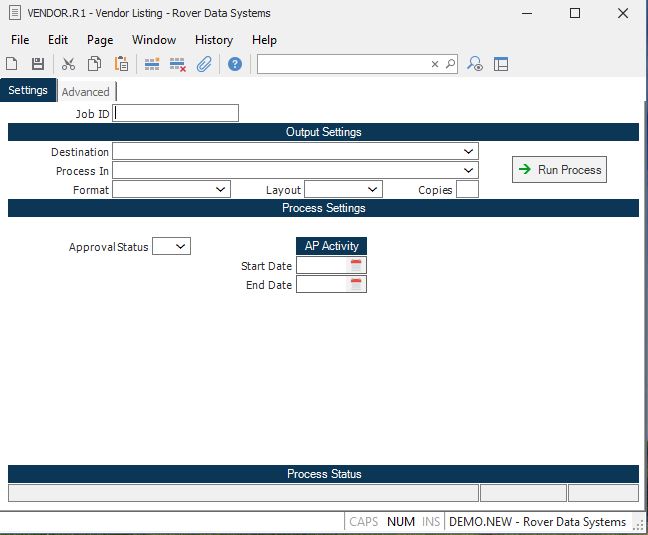648x535 pixels.
Task: Click the Copy icon in toolbar
Action: [x=95, y=64]
